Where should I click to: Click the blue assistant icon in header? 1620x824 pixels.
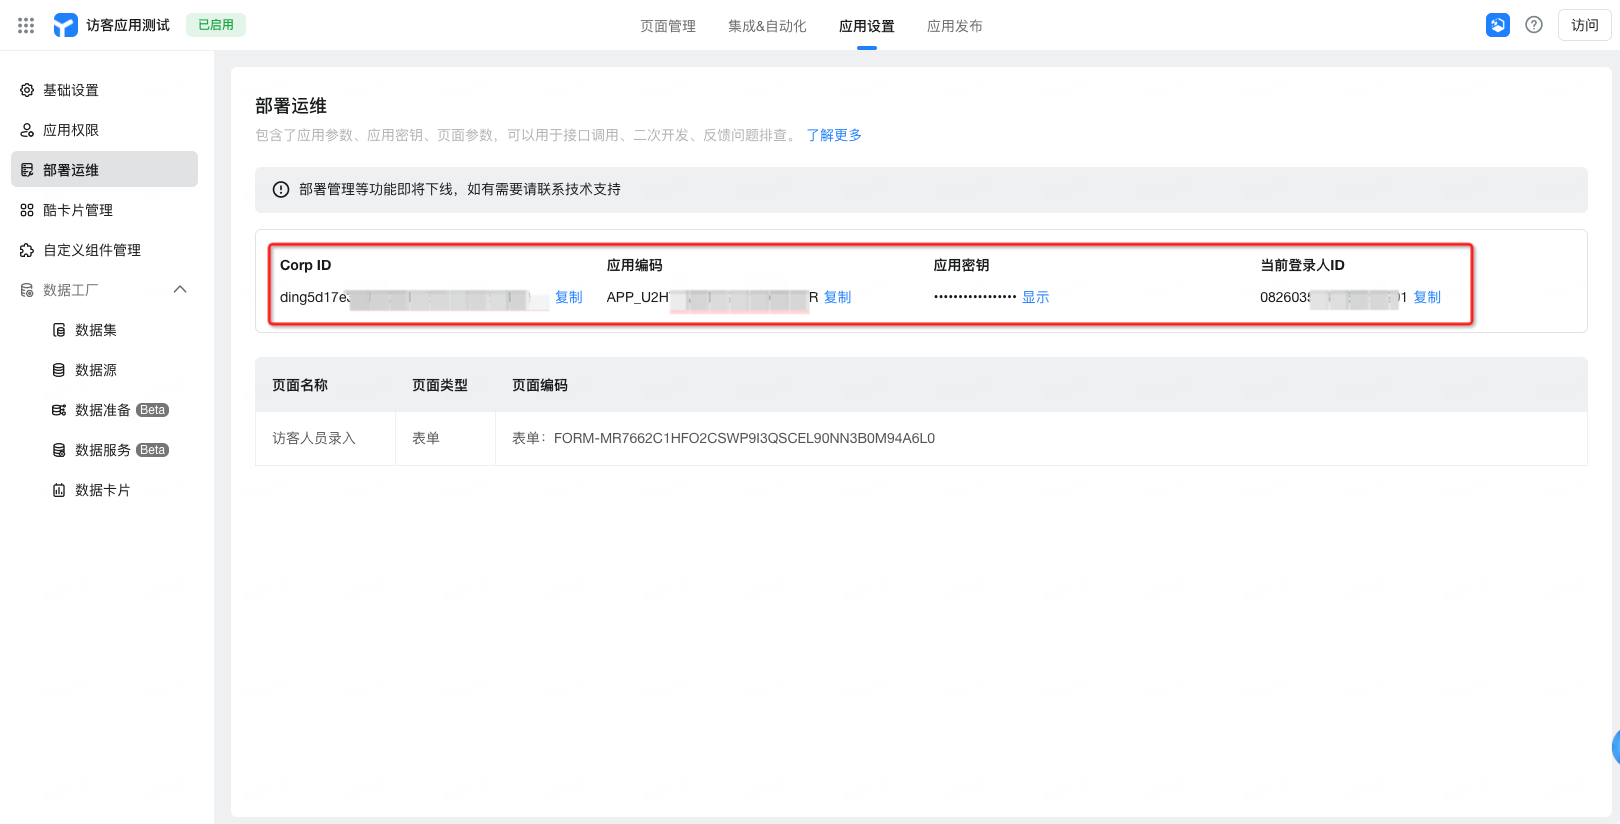[x=1498, y=25]
